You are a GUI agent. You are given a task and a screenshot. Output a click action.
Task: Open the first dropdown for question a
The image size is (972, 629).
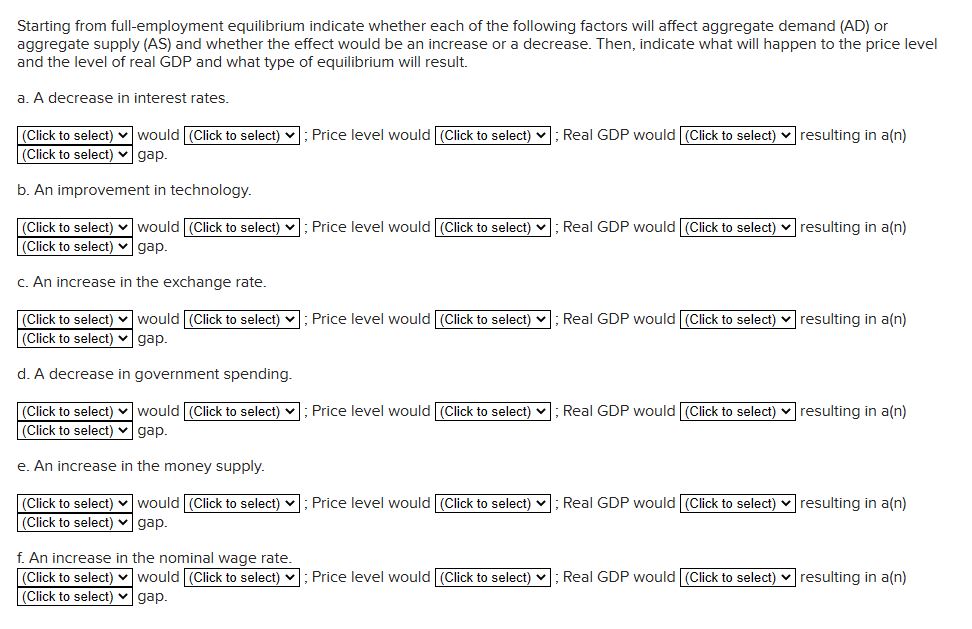click(x=74, y=134)
